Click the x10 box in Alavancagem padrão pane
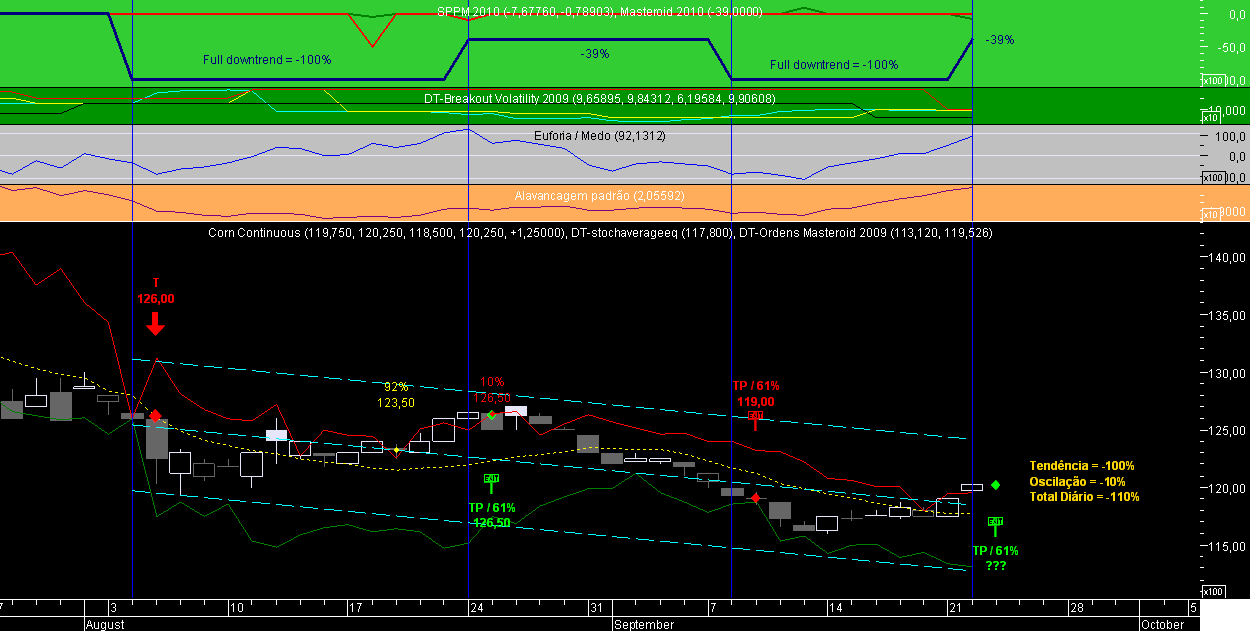 pos(1209,213)
